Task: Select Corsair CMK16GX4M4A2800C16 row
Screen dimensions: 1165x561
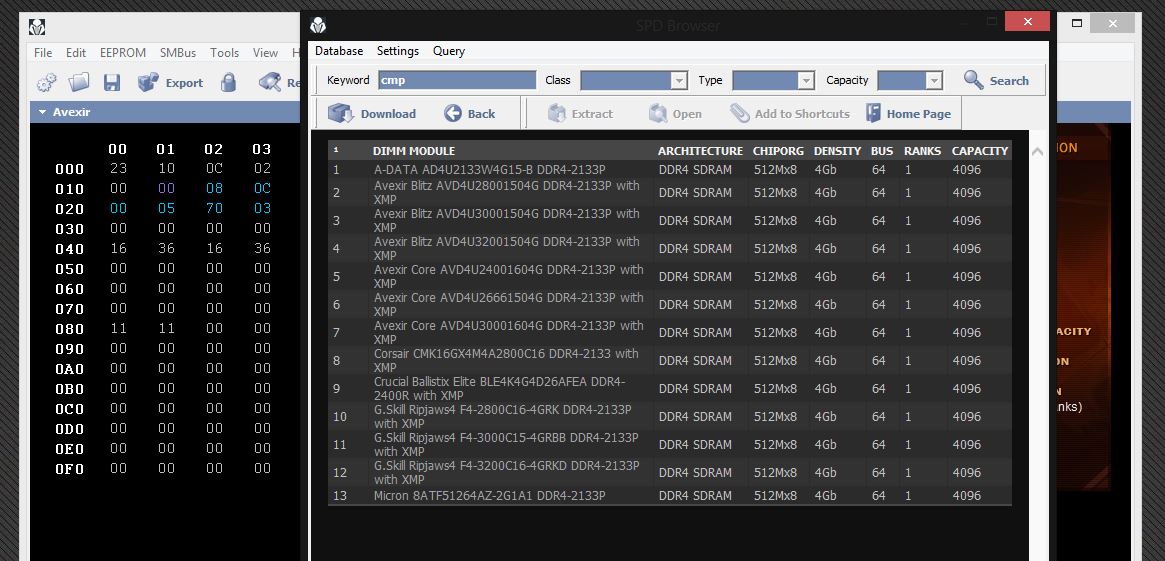Action: (x=669, y=360)
